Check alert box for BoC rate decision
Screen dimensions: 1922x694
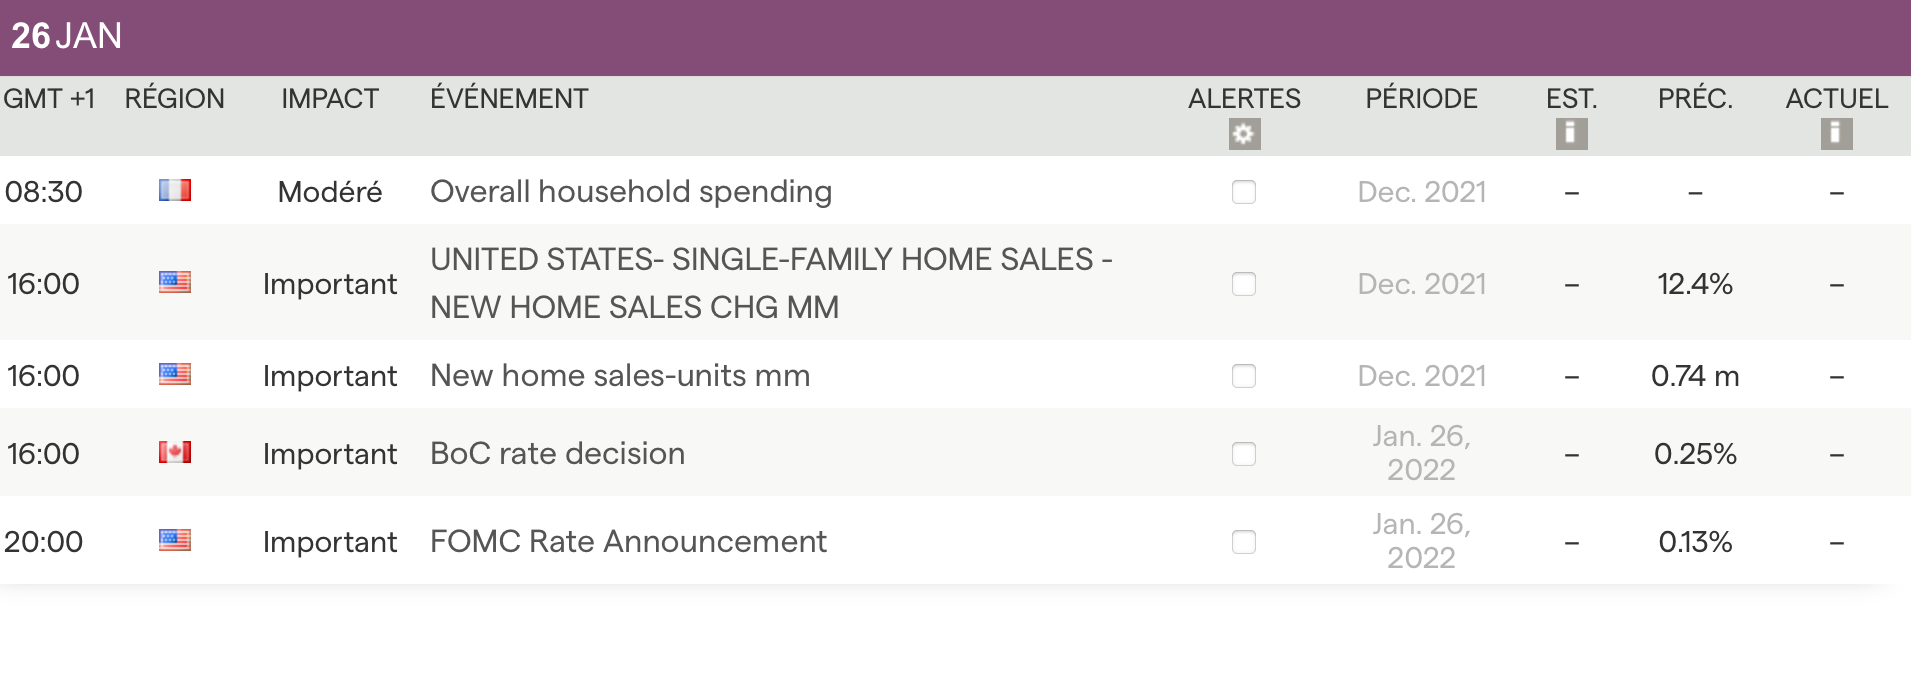[1244, 454]
